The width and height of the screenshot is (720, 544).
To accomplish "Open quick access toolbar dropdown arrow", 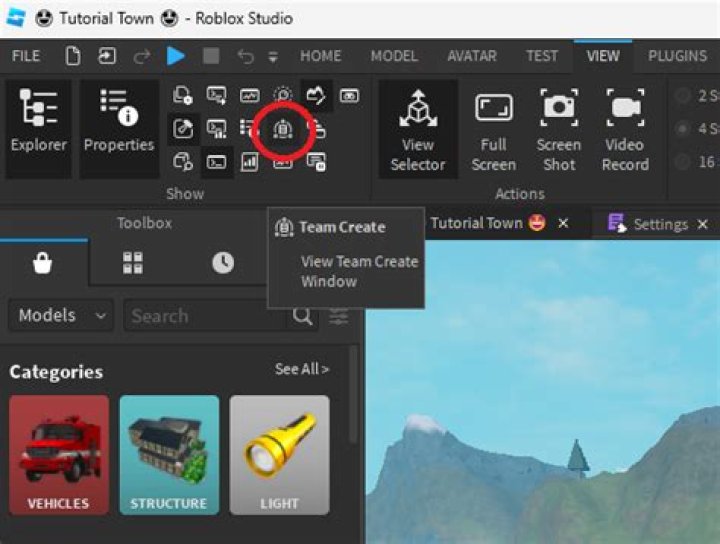I will coord(273,57).
